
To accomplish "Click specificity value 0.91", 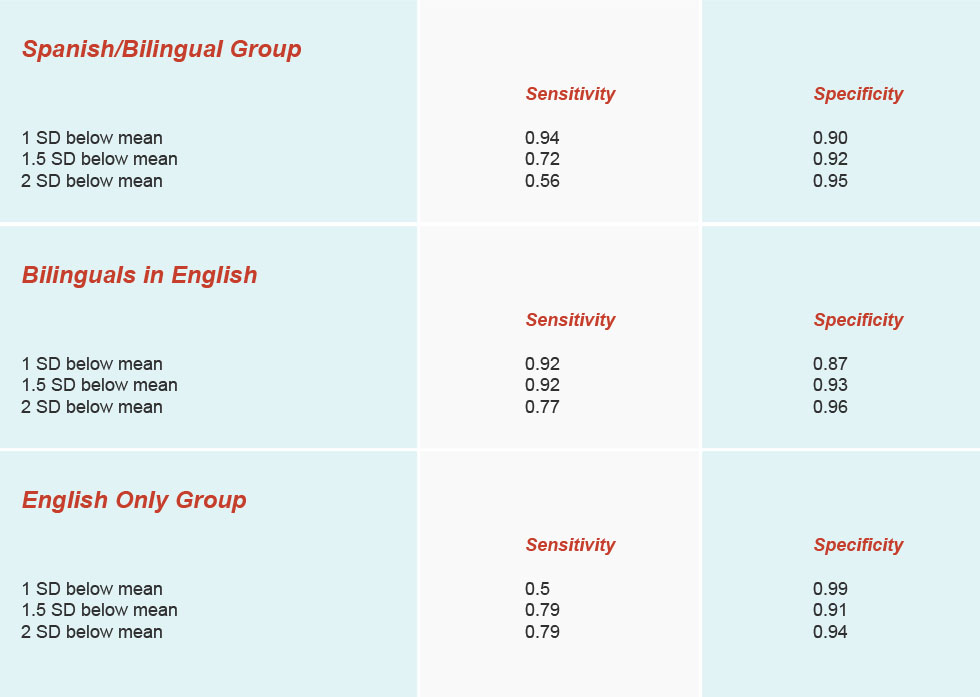I will pyautogui.click(x=830, y=610).
